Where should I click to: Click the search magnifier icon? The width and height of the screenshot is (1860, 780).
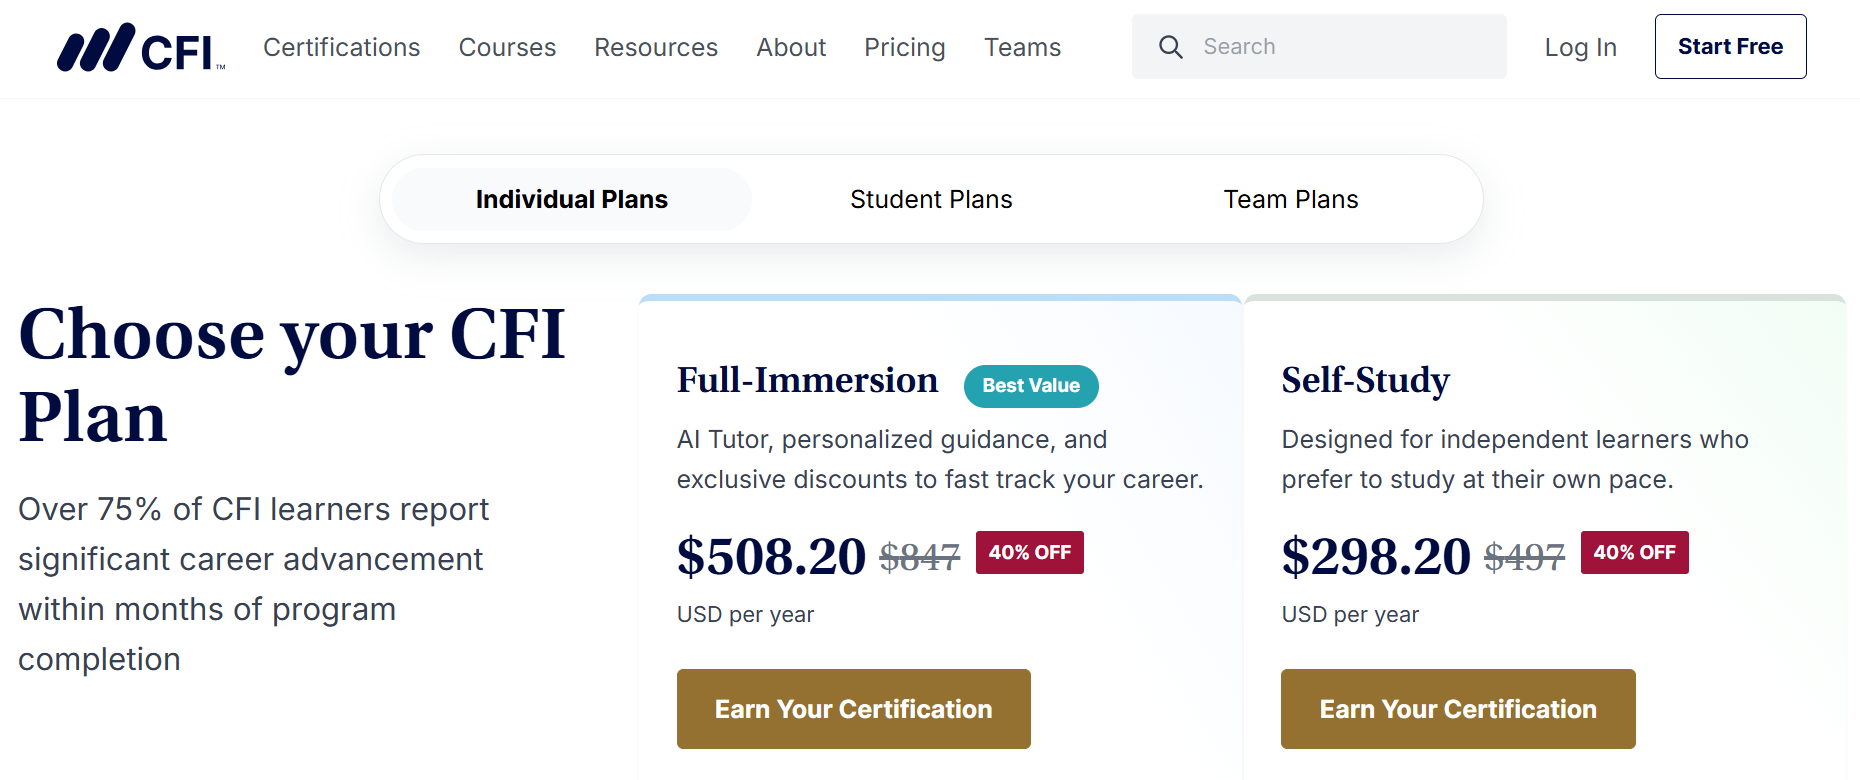pyautogui.click(x=1171, y=46)
